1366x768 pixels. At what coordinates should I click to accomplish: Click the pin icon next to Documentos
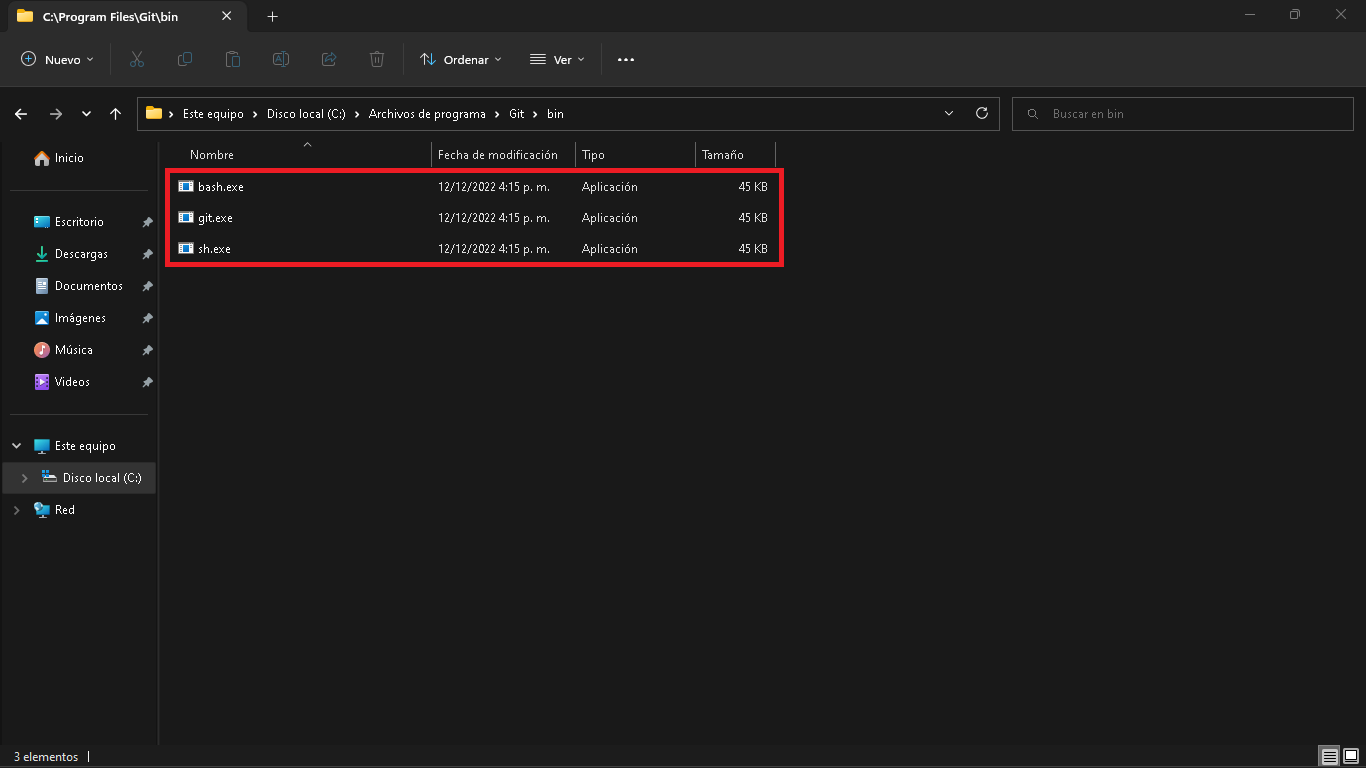click(147, 286)
